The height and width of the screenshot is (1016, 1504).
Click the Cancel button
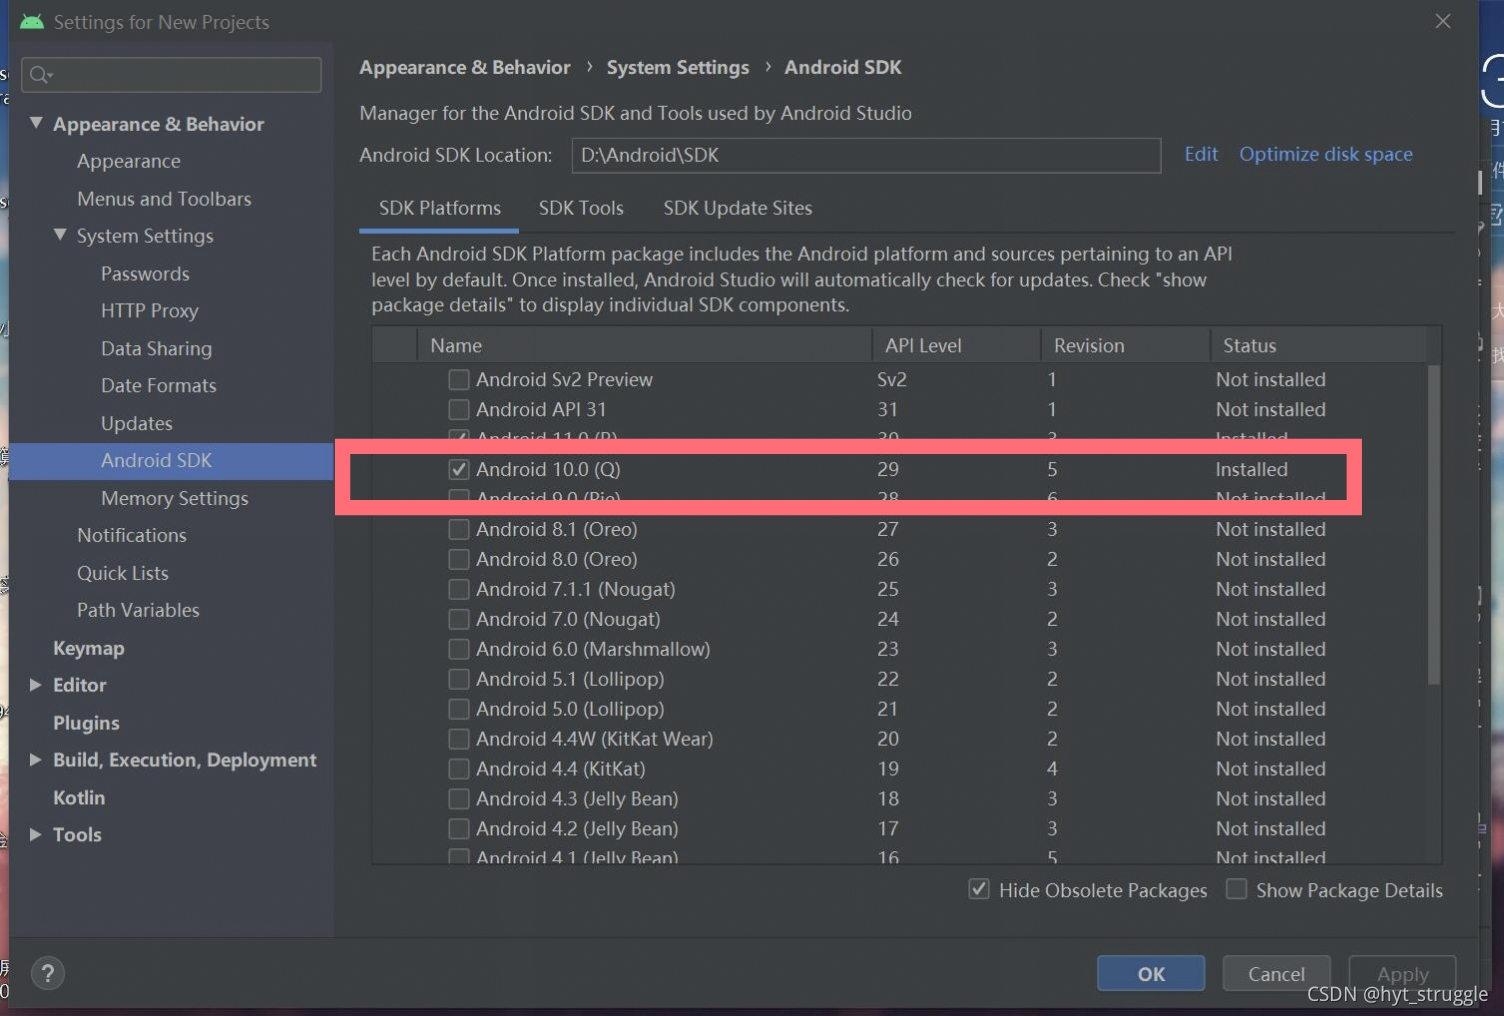1276,974
